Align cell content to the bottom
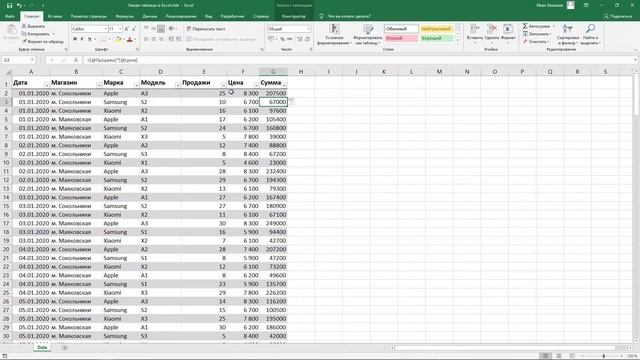 pyautogui.click(x=161, y=29)
